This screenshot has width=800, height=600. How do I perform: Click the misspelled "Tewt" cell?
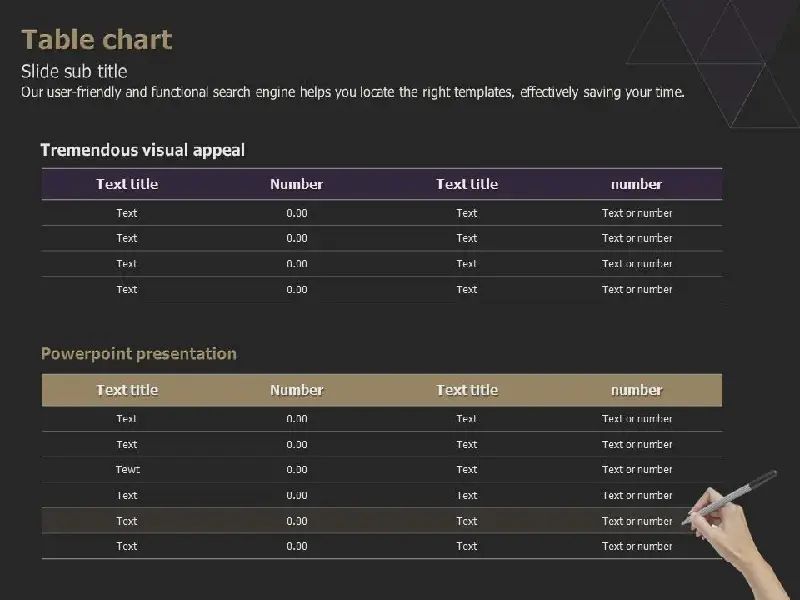128,469
